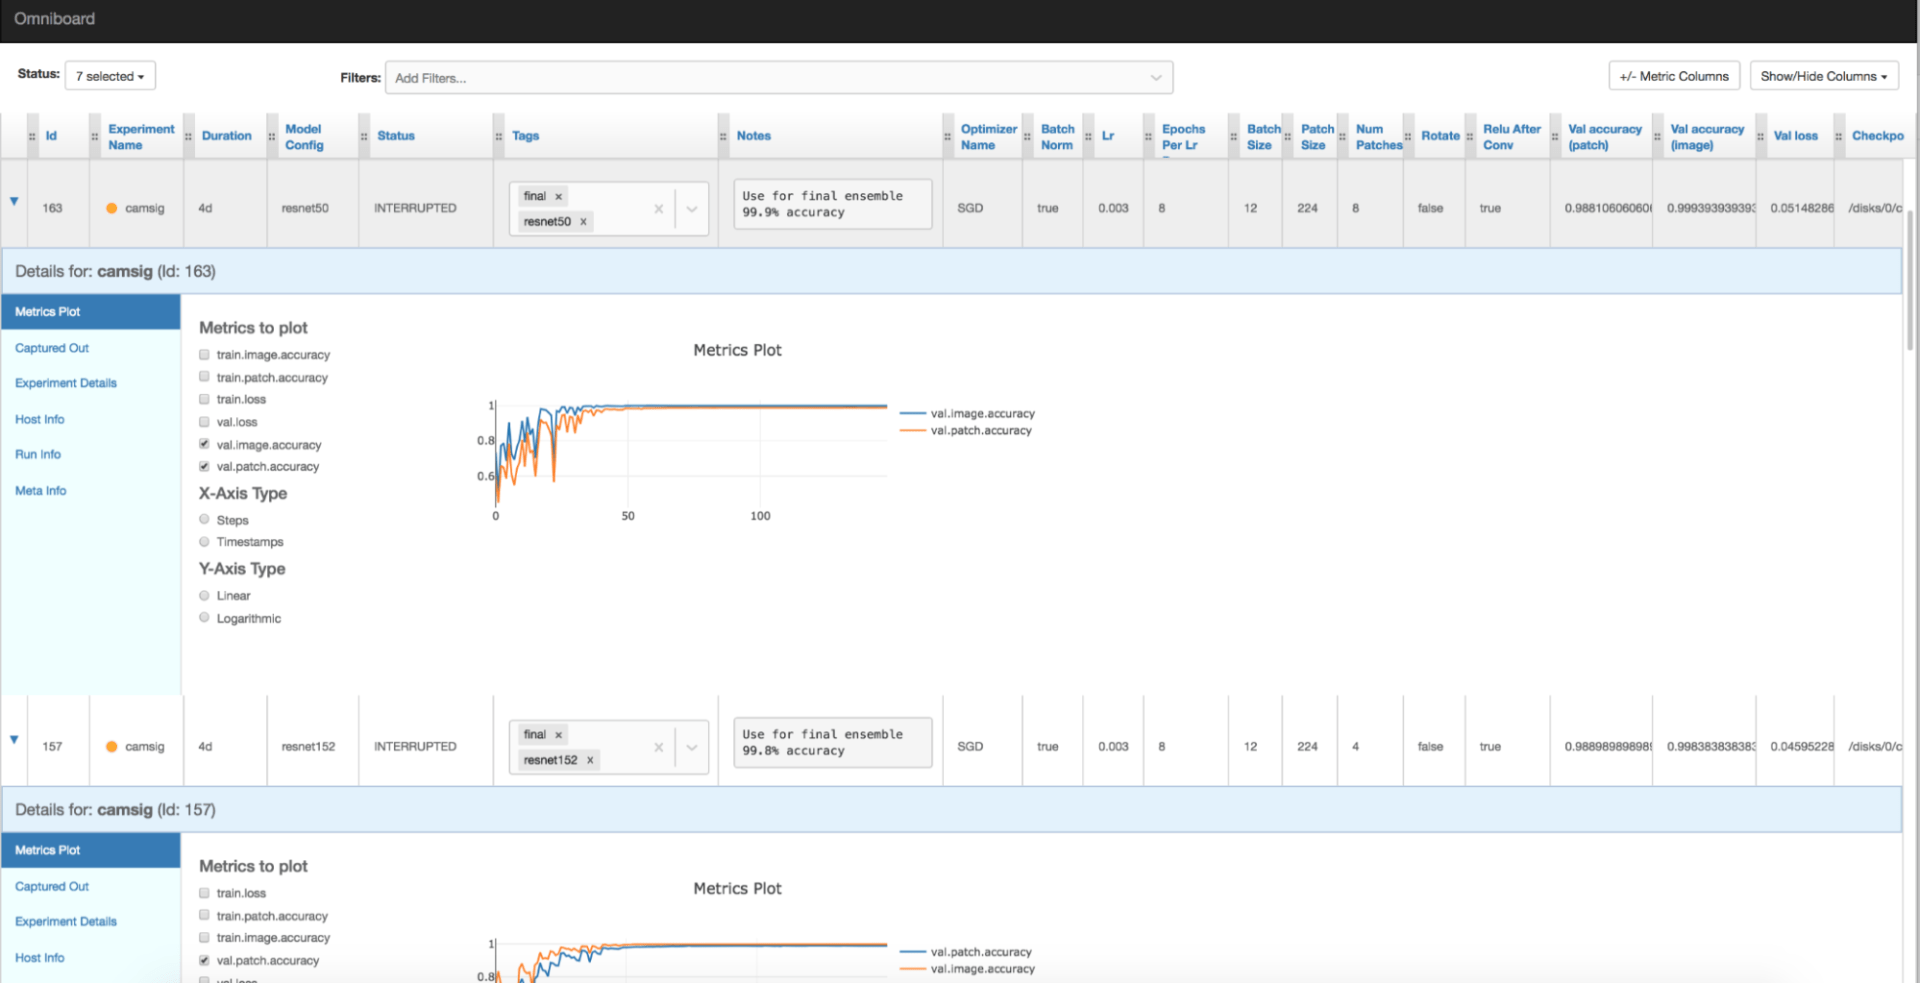Viewport: 1920px width, 983px height.
Task: Open Experiment Details tab for run 157
Action: click(66, 921)
